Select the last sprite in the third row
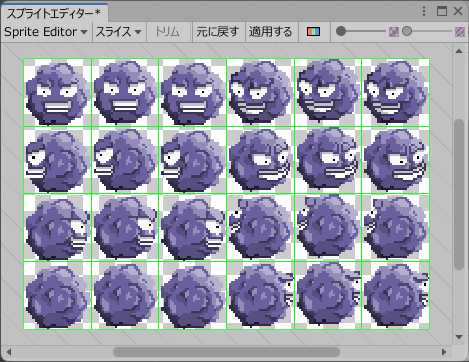The image size is (469, 362). coord(396,228)
